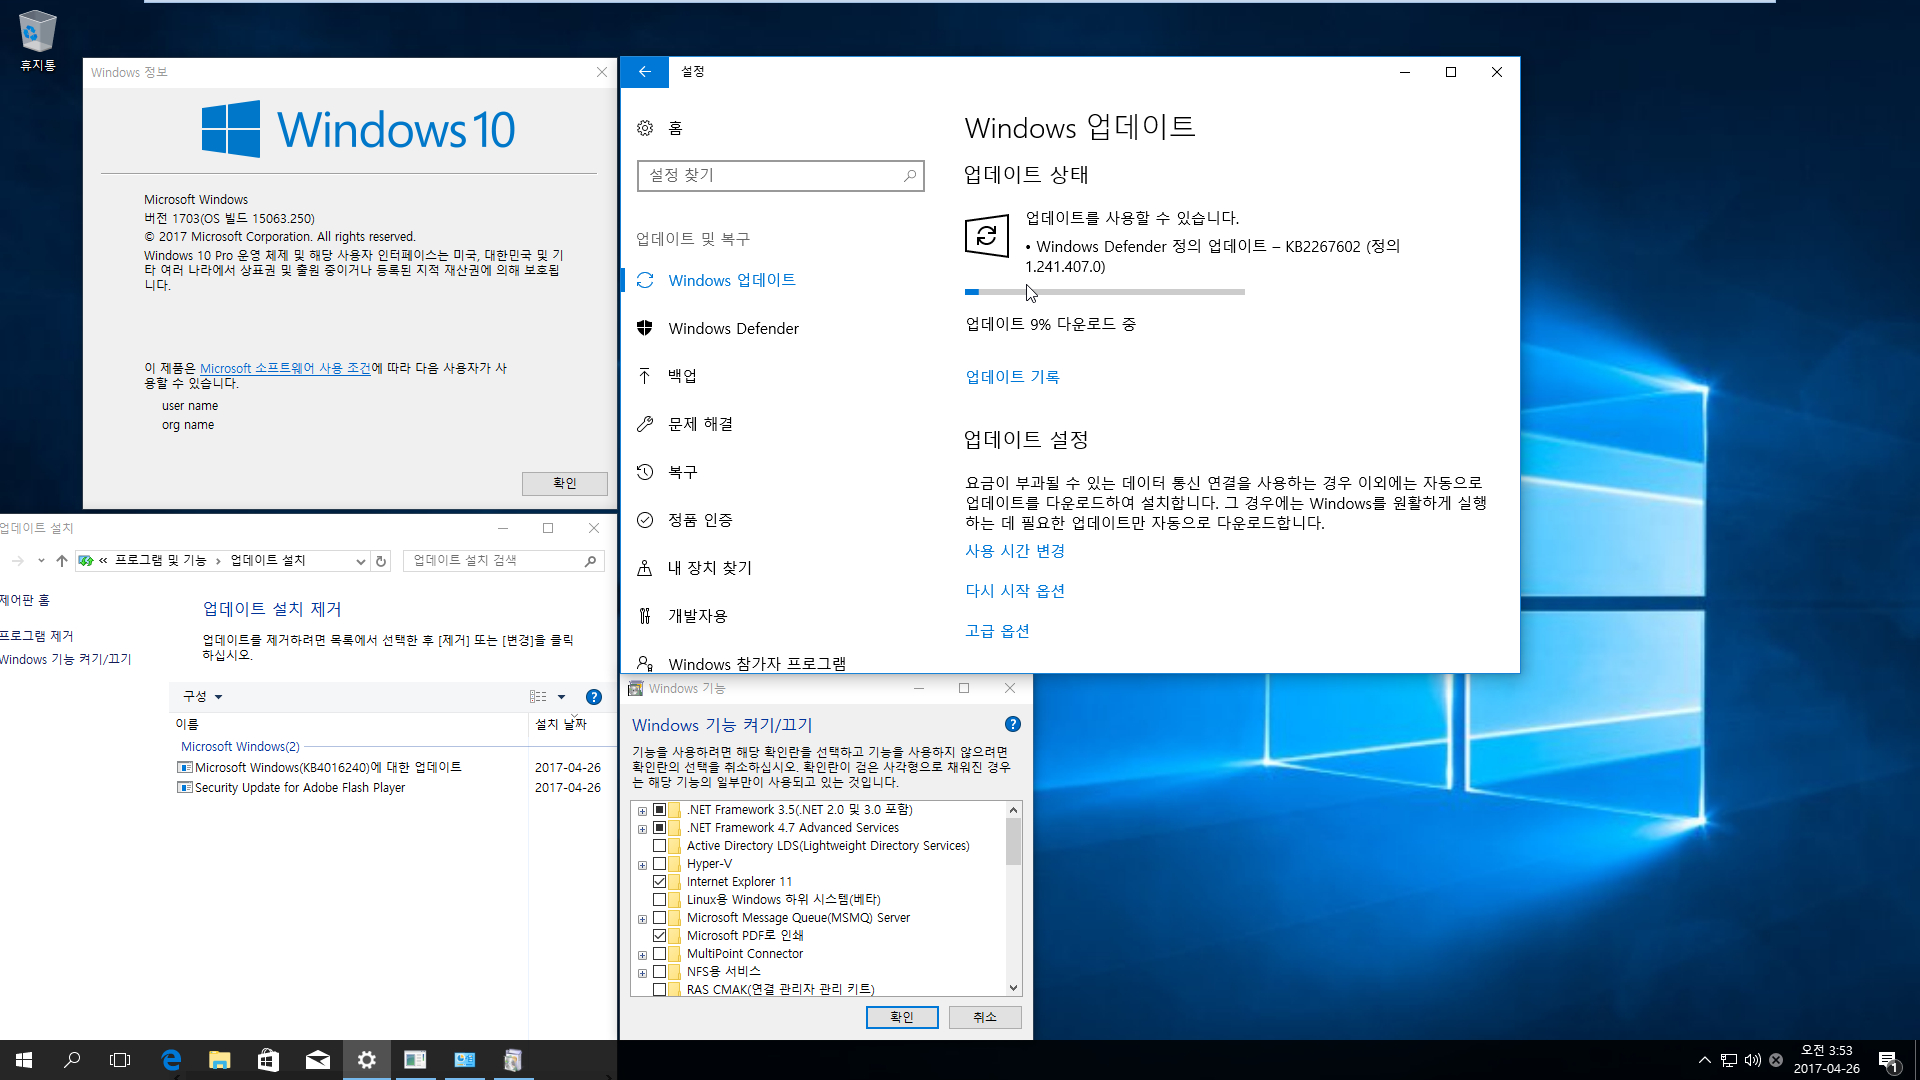Click the Activation checkmark circle icon
Image resolution: width=1920 pixels, height=1080 pixels.
(x=645, y=520)
